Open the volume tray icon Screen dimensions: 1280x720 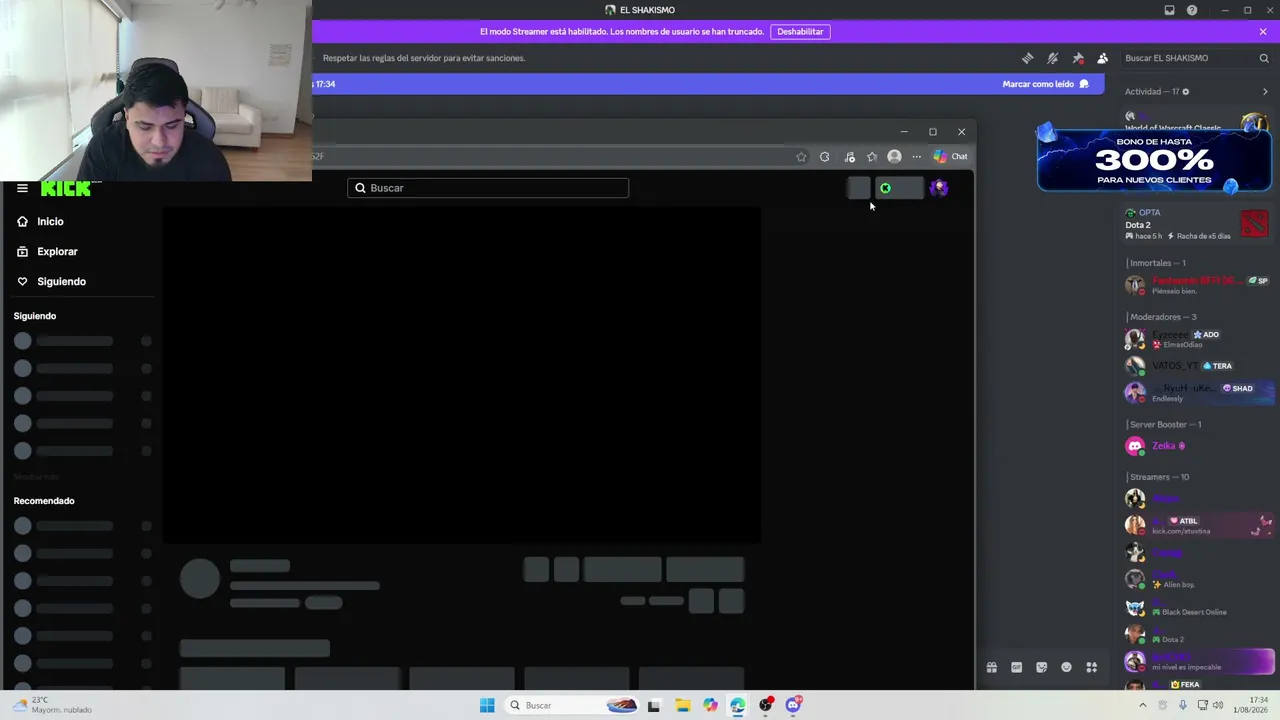pyautogui.click(x=1218, y=705)
